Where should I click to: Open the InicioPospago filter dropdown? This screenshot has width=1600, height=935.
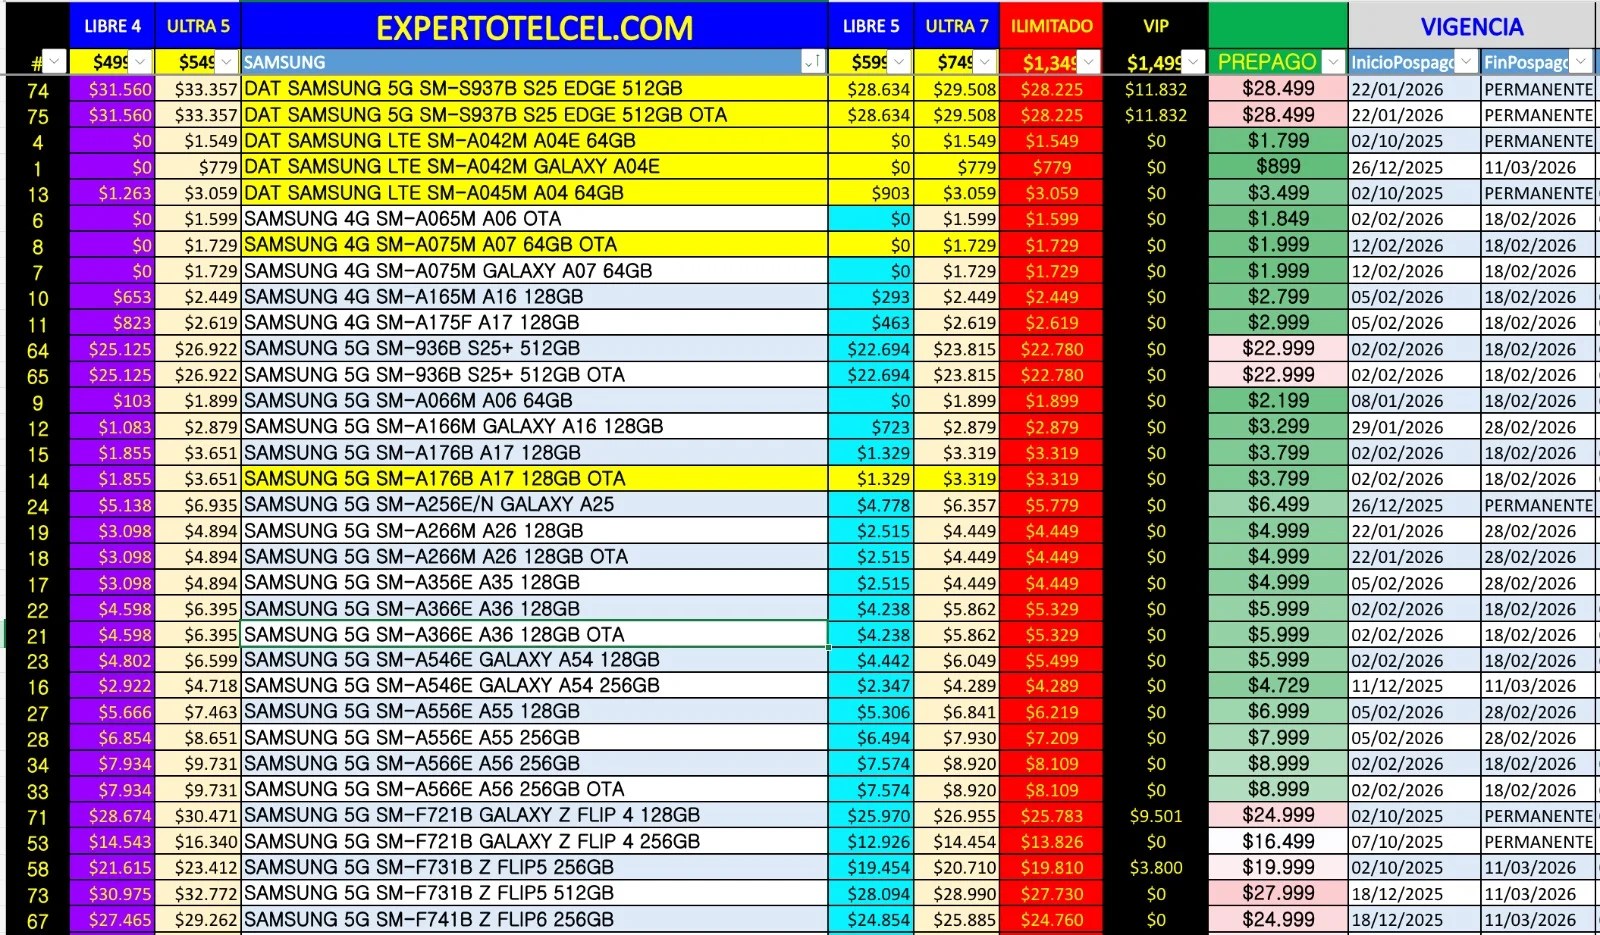pos(1466,62)
